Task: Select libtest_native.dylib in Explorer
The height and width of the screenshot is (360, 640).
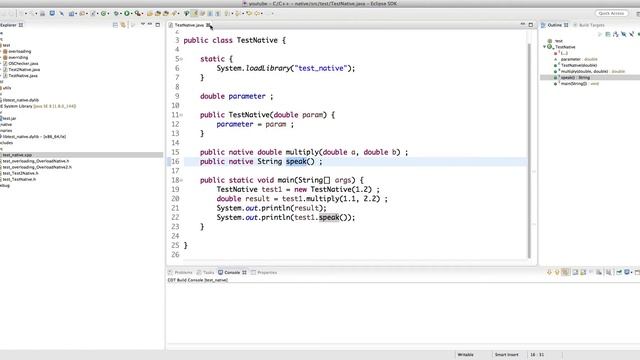Action: pos(20,100)
